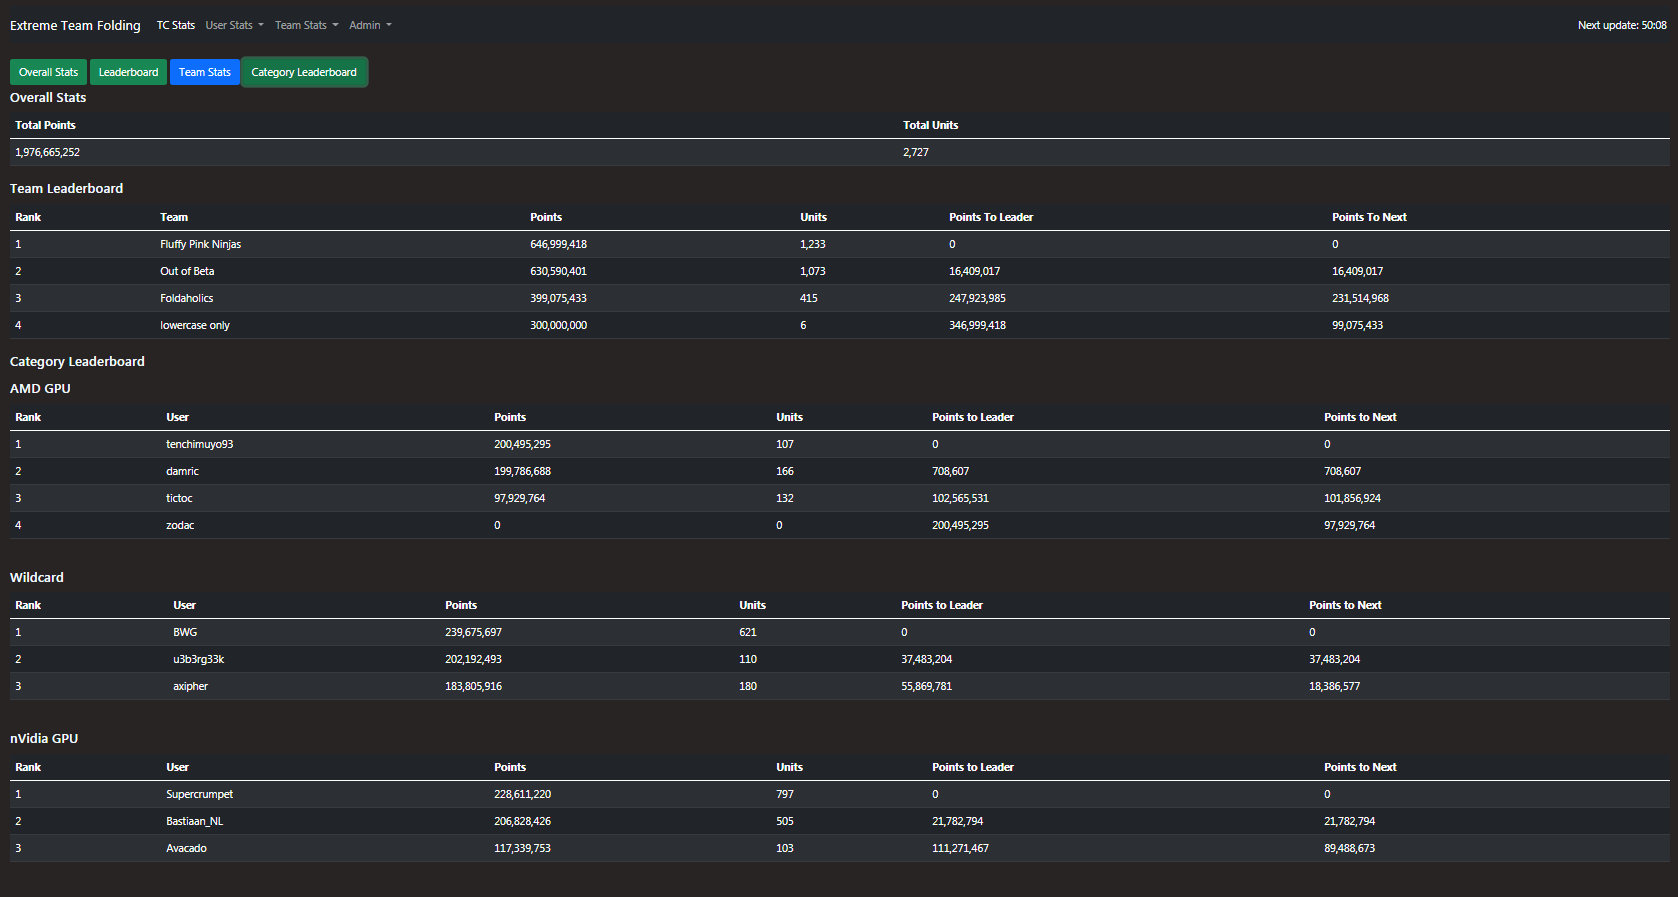Select nVidia GPU user Bastiaan_NL
Screen dimensions: 1678x897
194,821
